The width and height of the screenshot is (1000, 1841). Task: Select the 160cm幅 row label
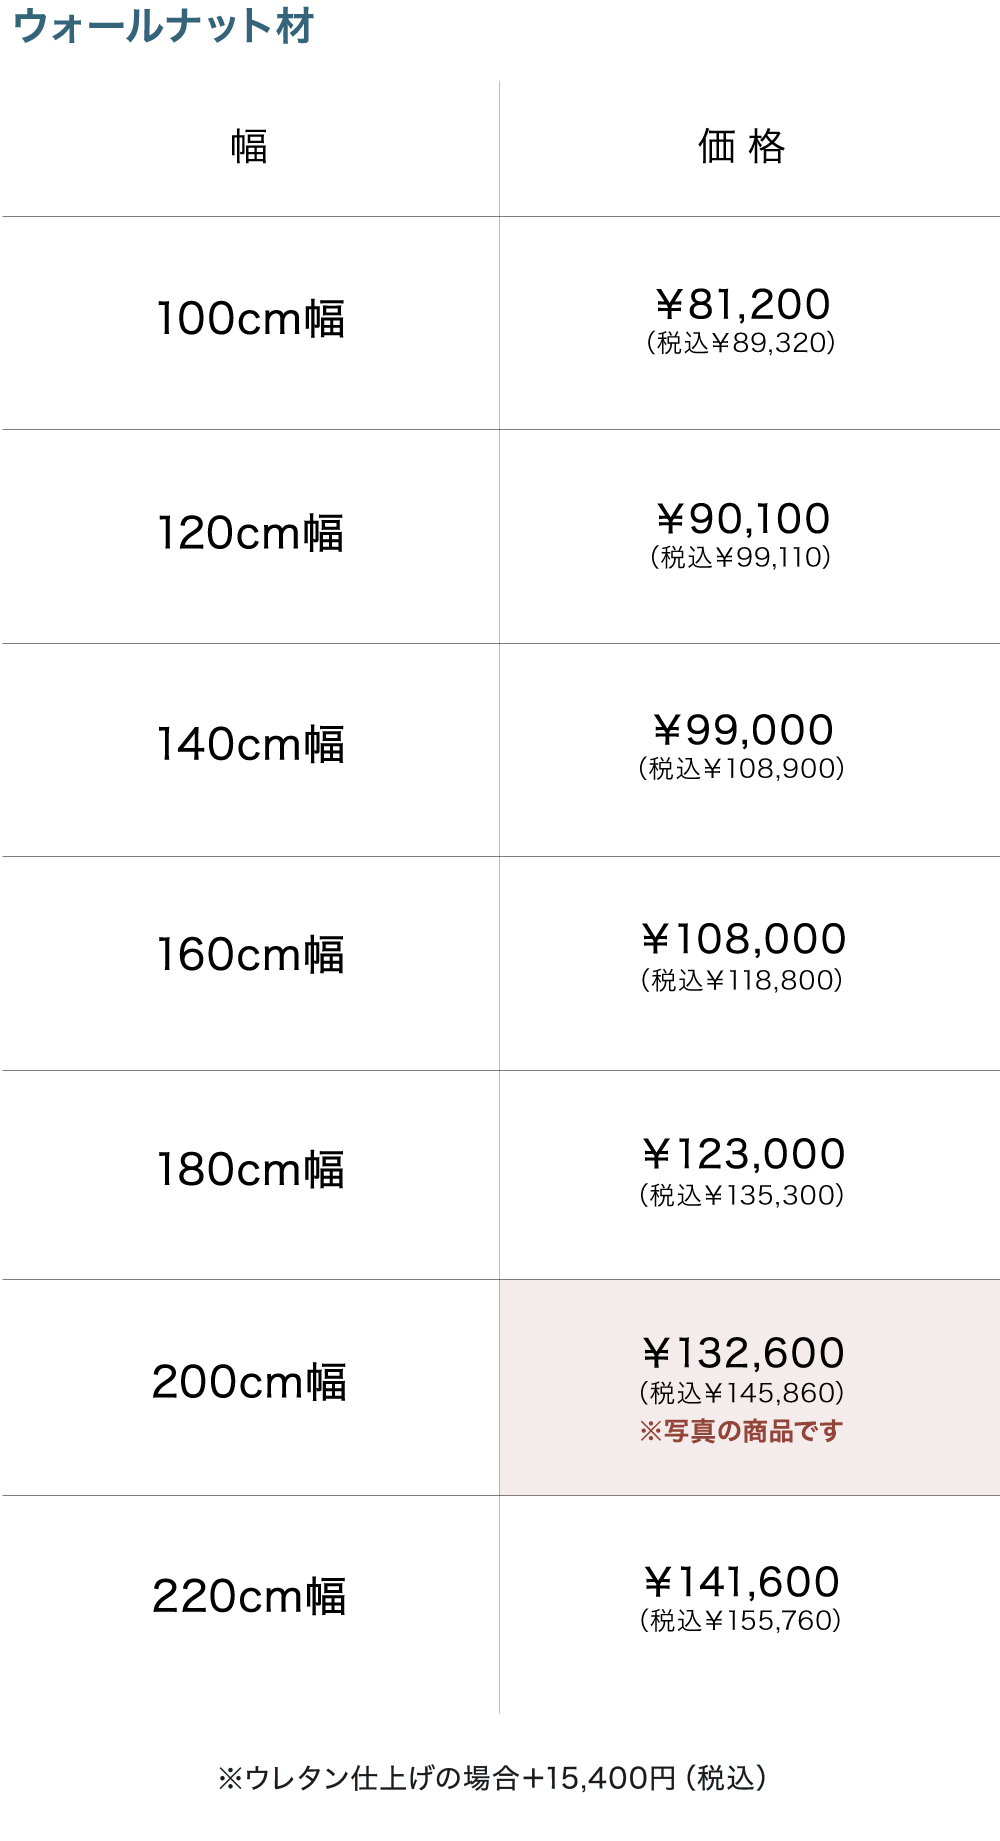[x=250, y=955]
